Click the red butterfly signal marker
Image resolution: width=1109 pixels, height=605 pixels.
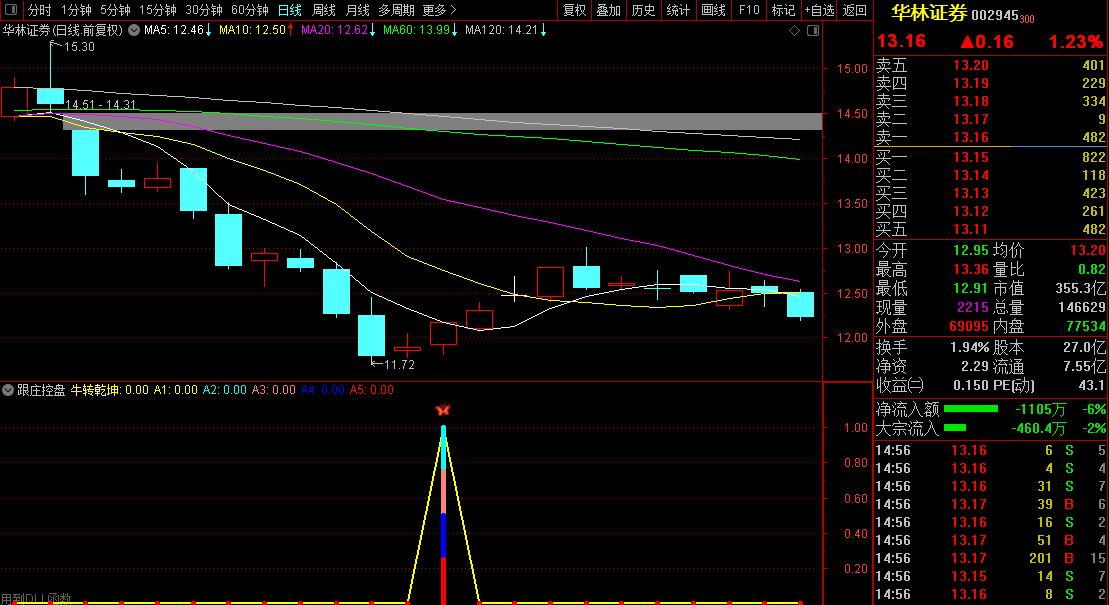click(443, 410)
